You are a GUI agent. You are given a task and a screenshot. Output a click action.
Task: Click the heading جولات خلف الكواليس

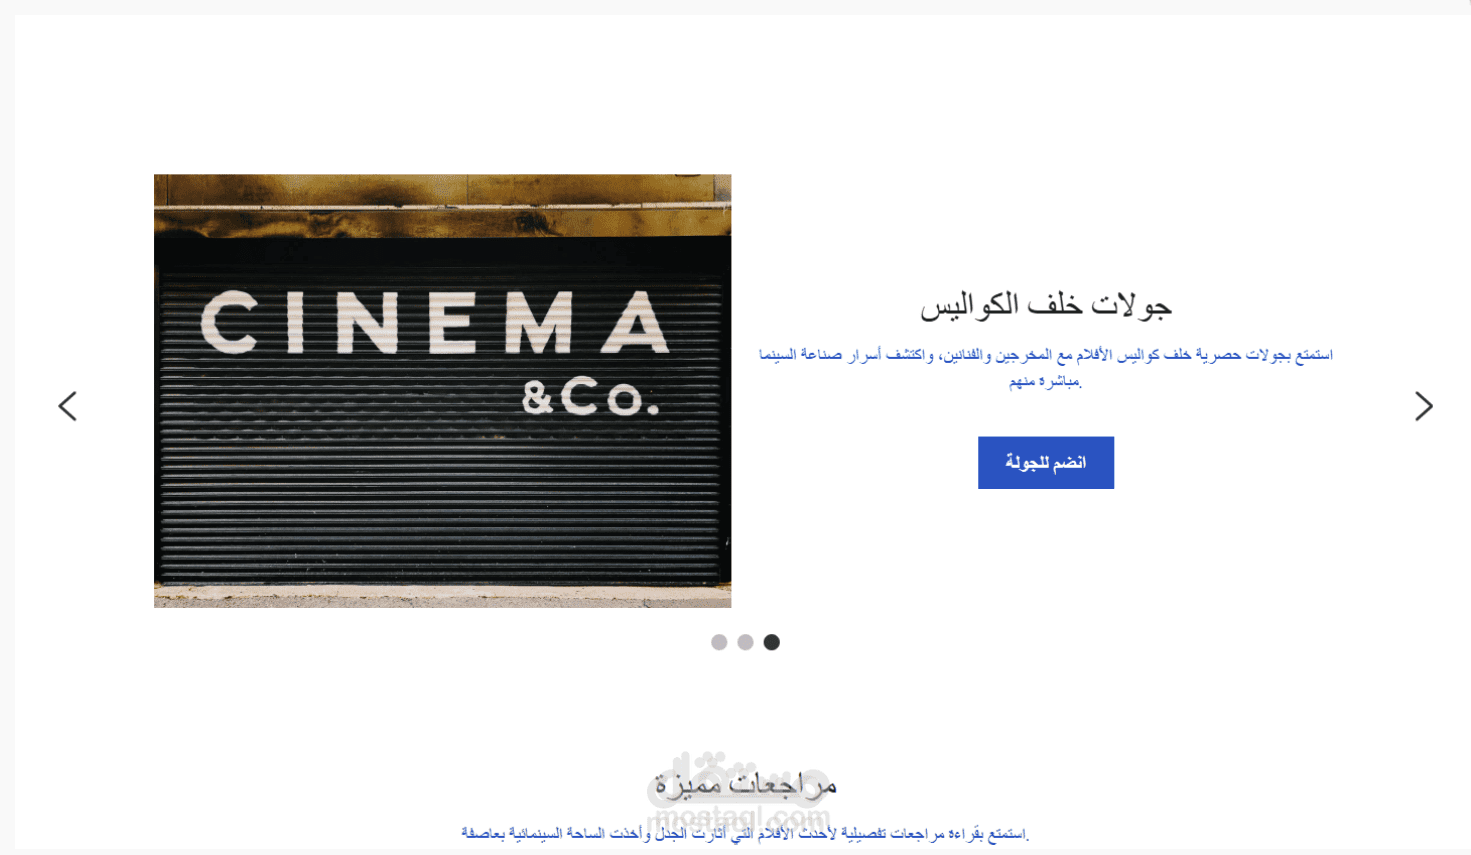(x=1045, y=305)
